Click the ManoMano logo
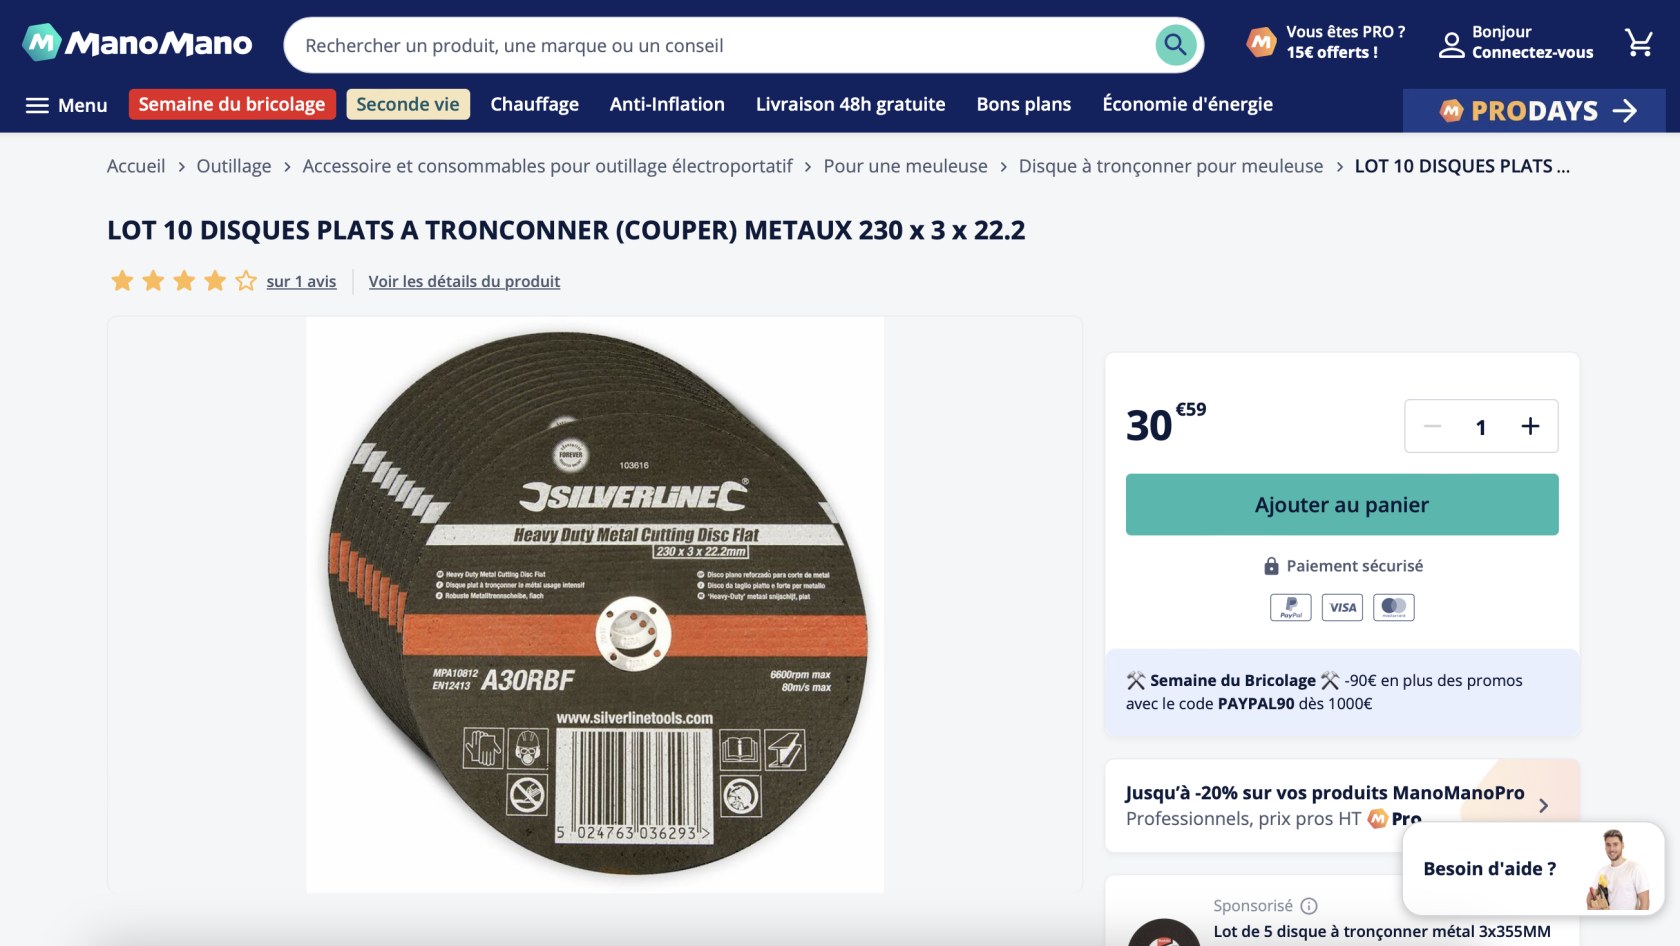Viewport: 1680px width, 946px height. [x=138, y=43]
